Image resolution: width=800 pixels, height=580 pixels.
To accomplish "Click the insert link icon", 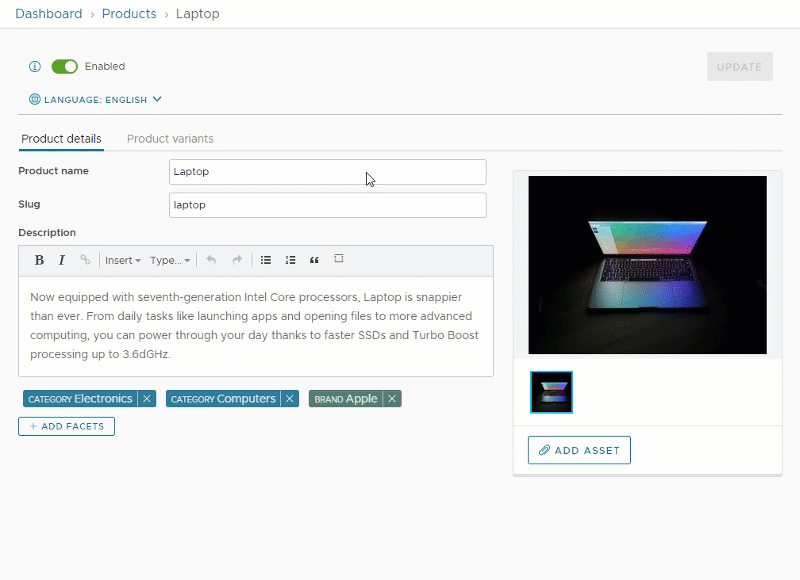I will click(85, 260).
